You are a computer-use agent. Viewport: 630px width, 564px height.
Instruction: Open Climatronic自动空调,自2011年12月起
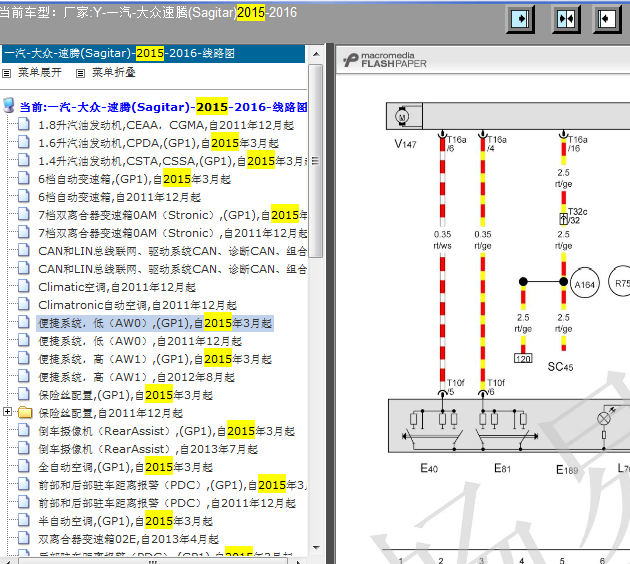pos(137,305)
